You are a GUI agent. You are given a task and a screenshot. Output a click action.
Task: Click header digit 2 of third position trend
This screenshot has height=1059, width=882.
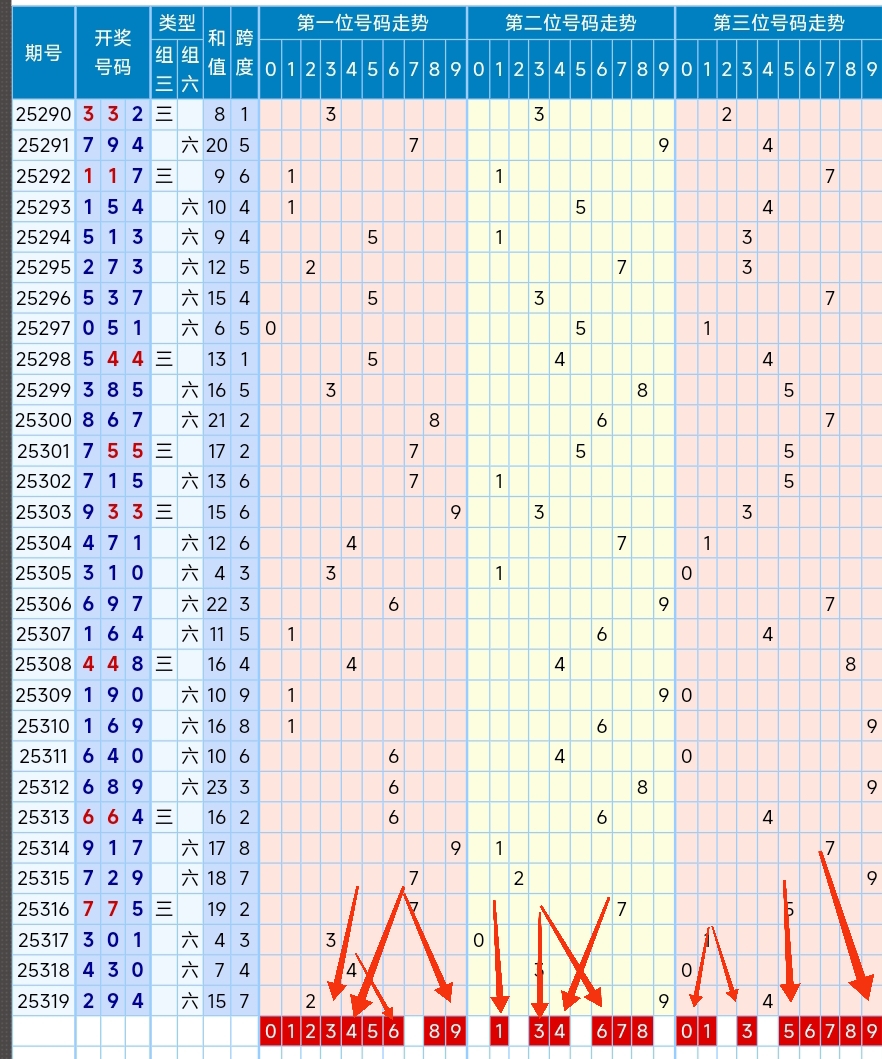point(726,69)
